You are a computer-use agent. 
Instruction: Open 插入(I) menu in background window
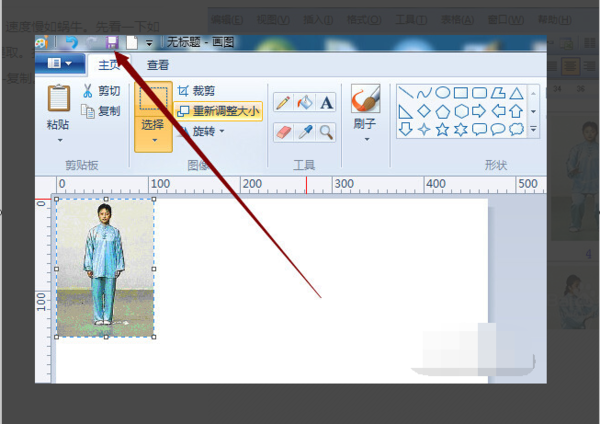[318, 20]
